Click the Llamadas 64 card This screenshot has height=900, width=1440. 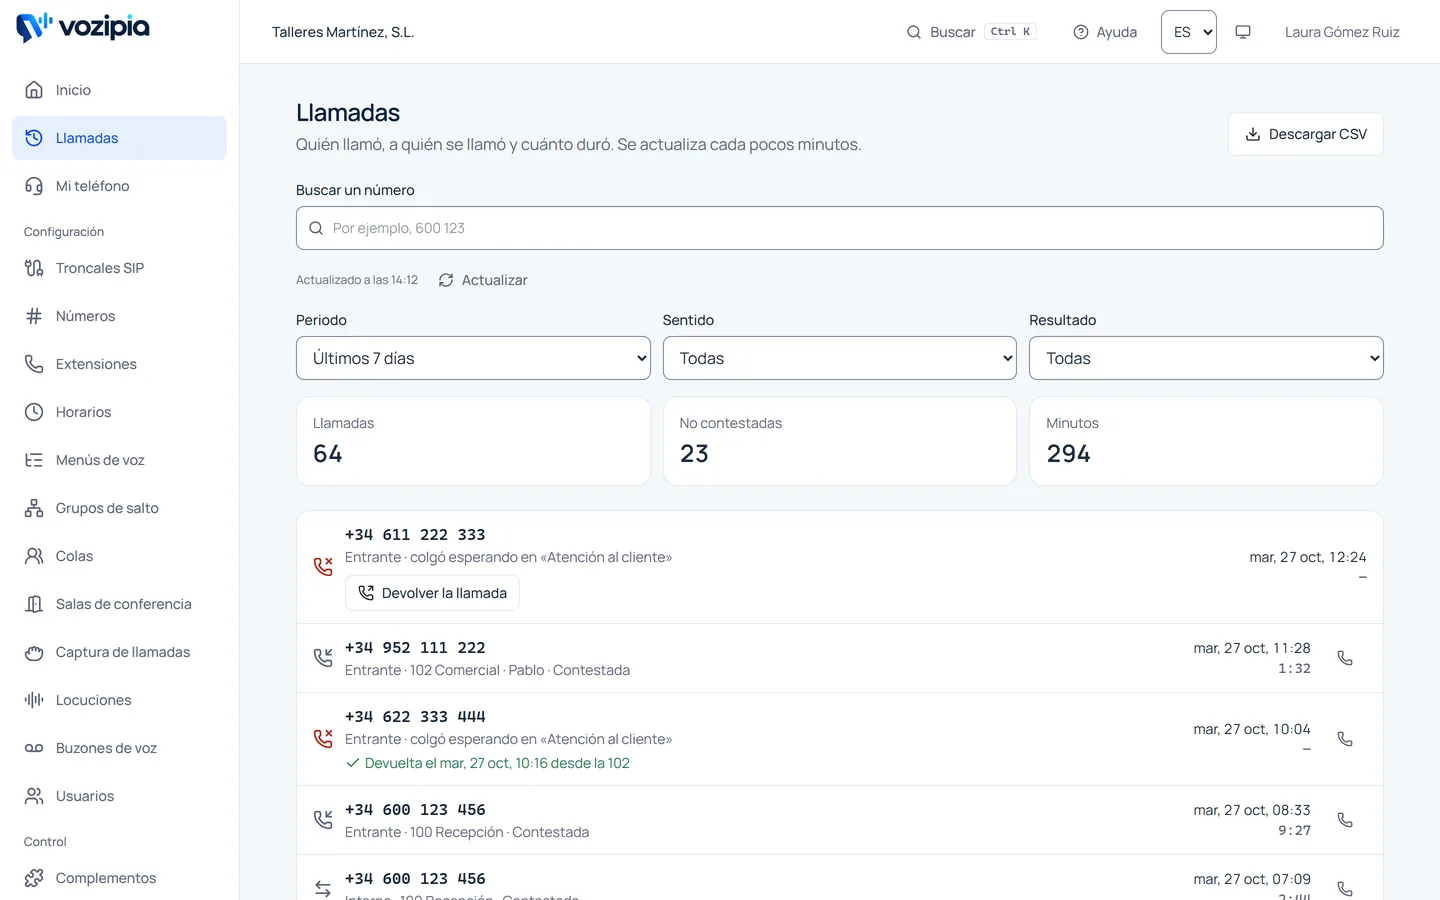pyautogui.click(x=473, y=441)
